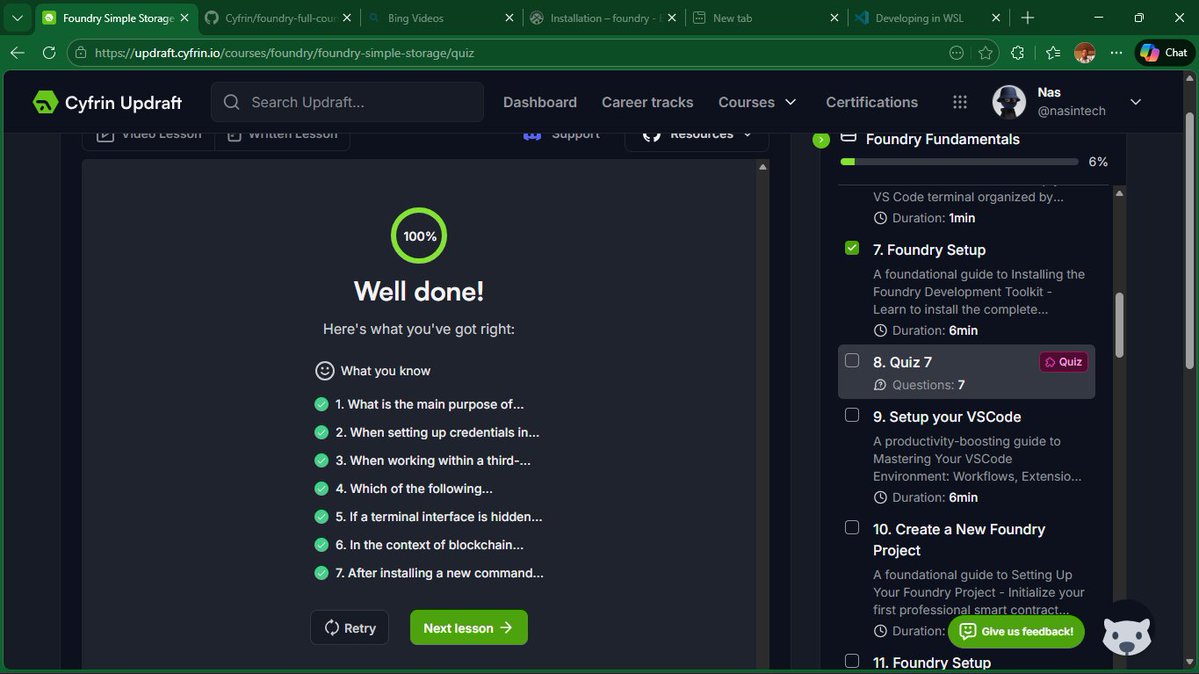Open the favorites list icon
Image resolution: width=1199 pixels, height=674 pixels.
tap(1053, 53)
